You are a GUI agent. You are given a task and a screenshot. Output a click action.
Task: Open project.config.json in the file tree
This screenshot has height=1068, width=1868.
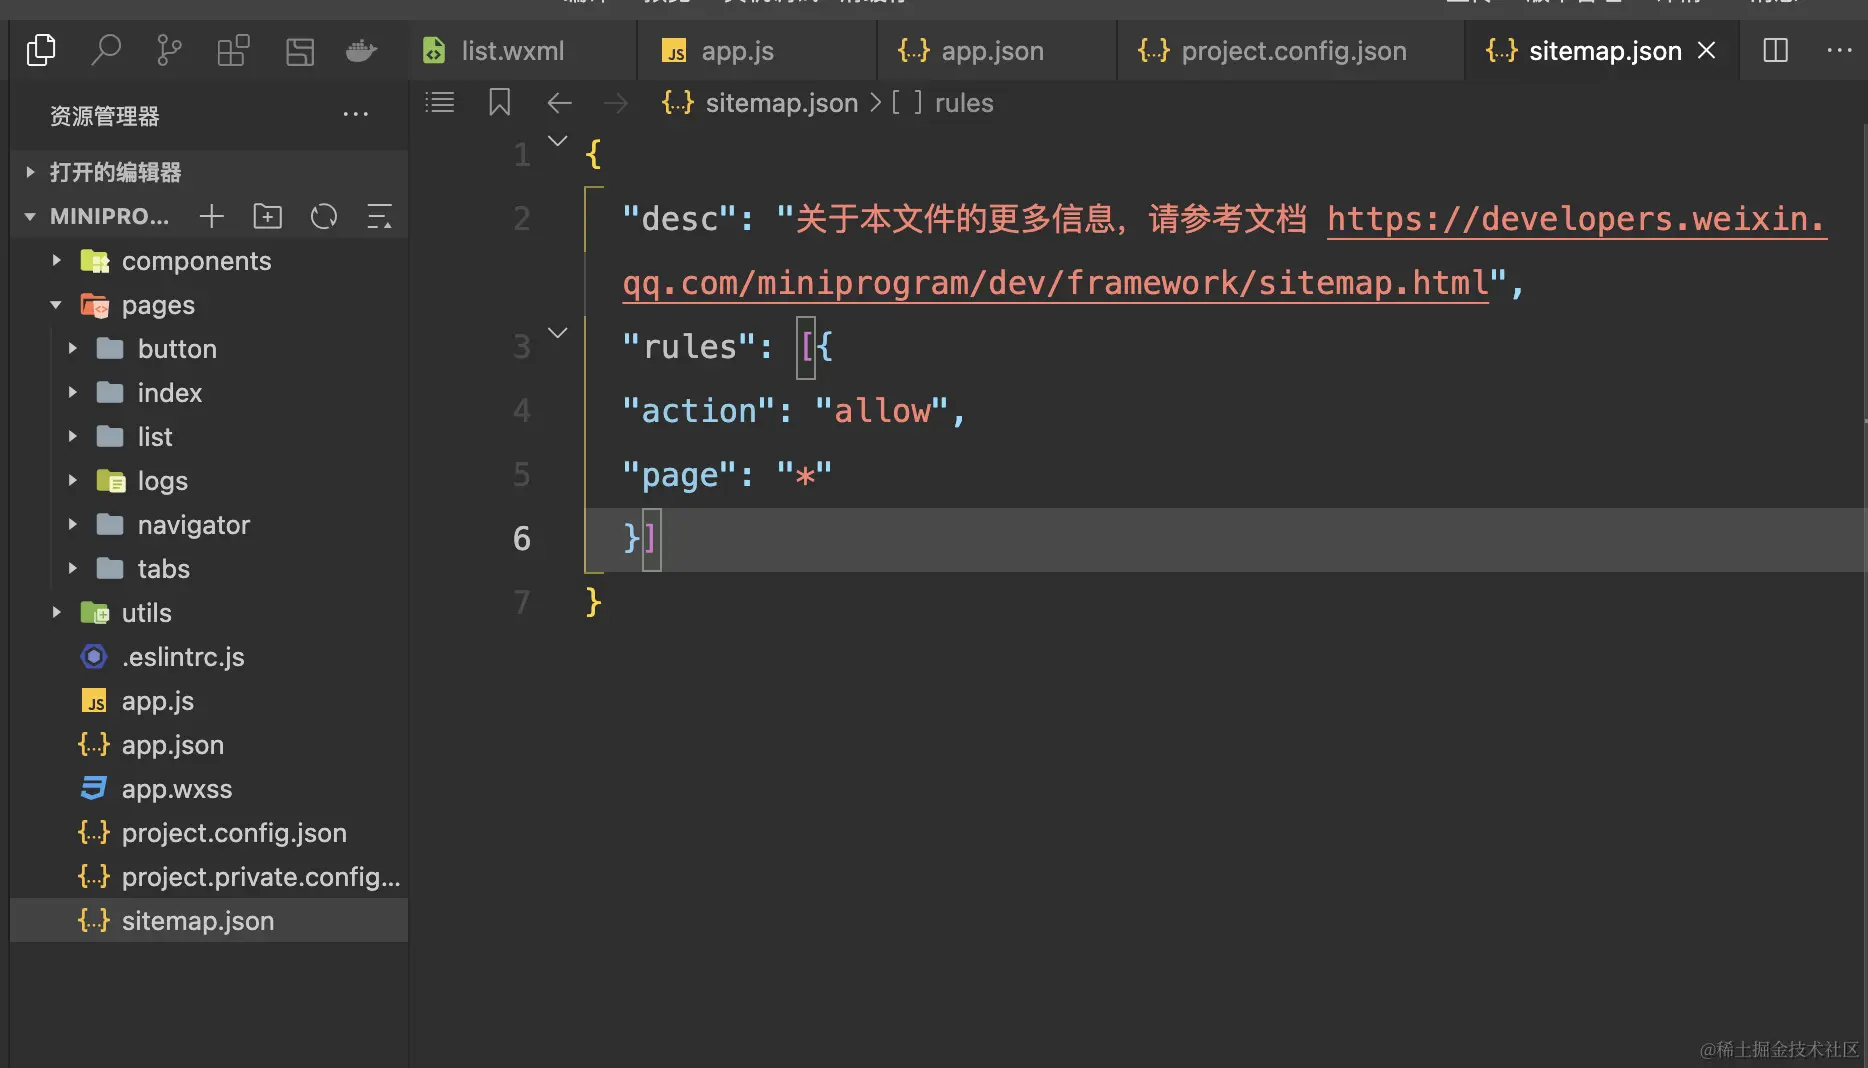coord(209,832)
